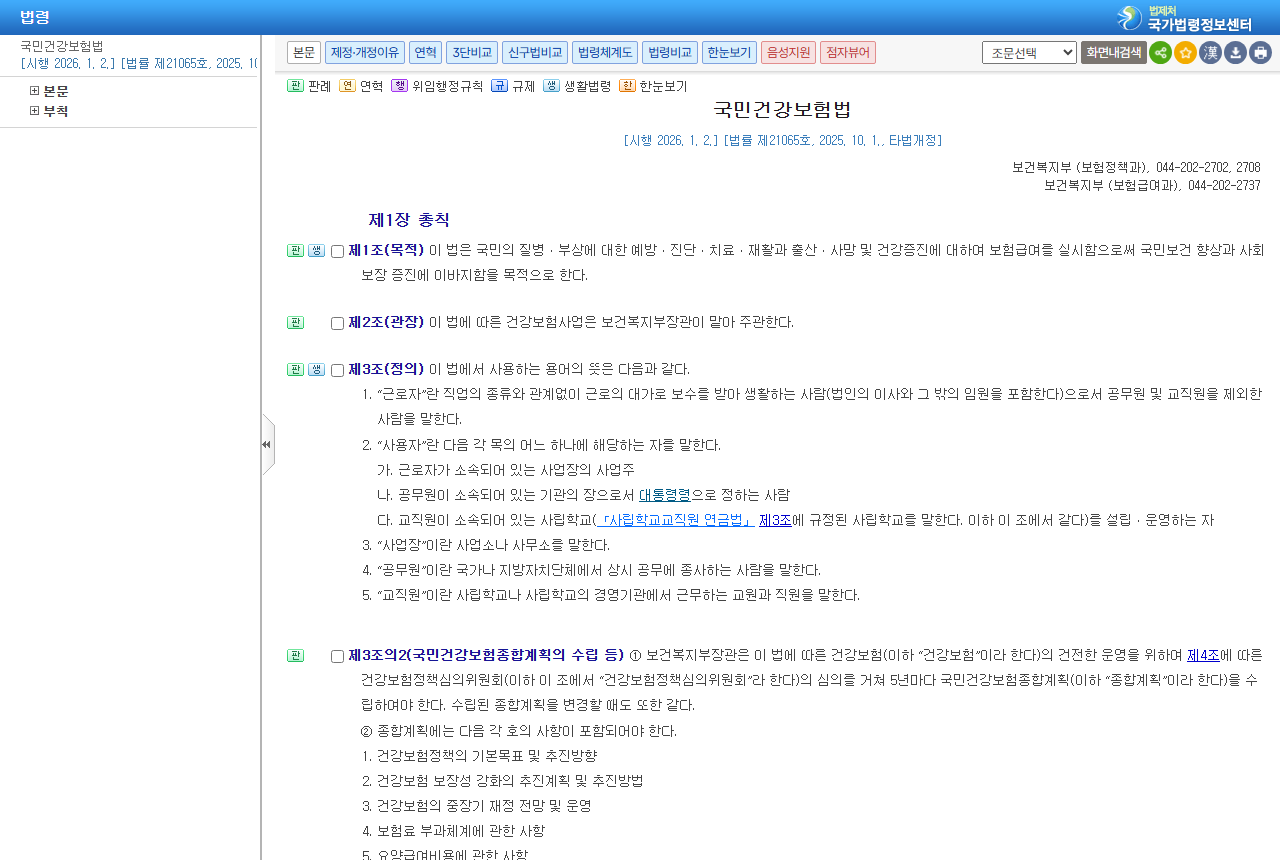Viewport: 1280px width, 860px height.
Task: Click the 연혁 legend icon
Action: tap(347, 86)
